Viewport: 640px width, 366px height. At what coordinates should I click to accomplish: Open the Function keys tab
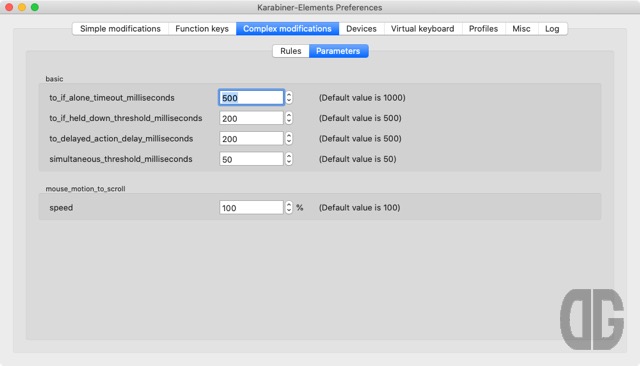[x=202, y=29]
